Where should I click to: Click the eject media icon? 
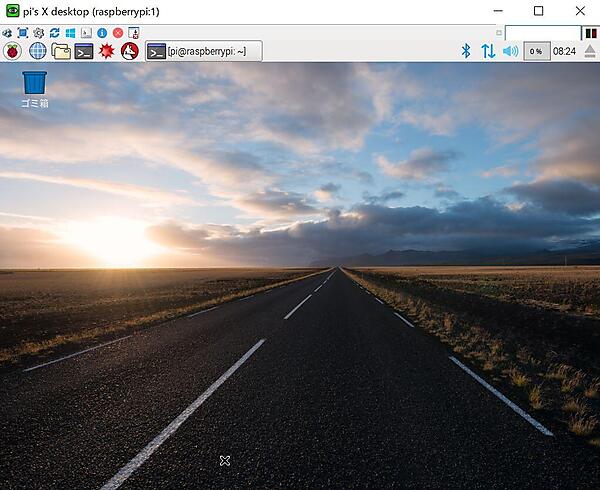click(x=590, y=51)
